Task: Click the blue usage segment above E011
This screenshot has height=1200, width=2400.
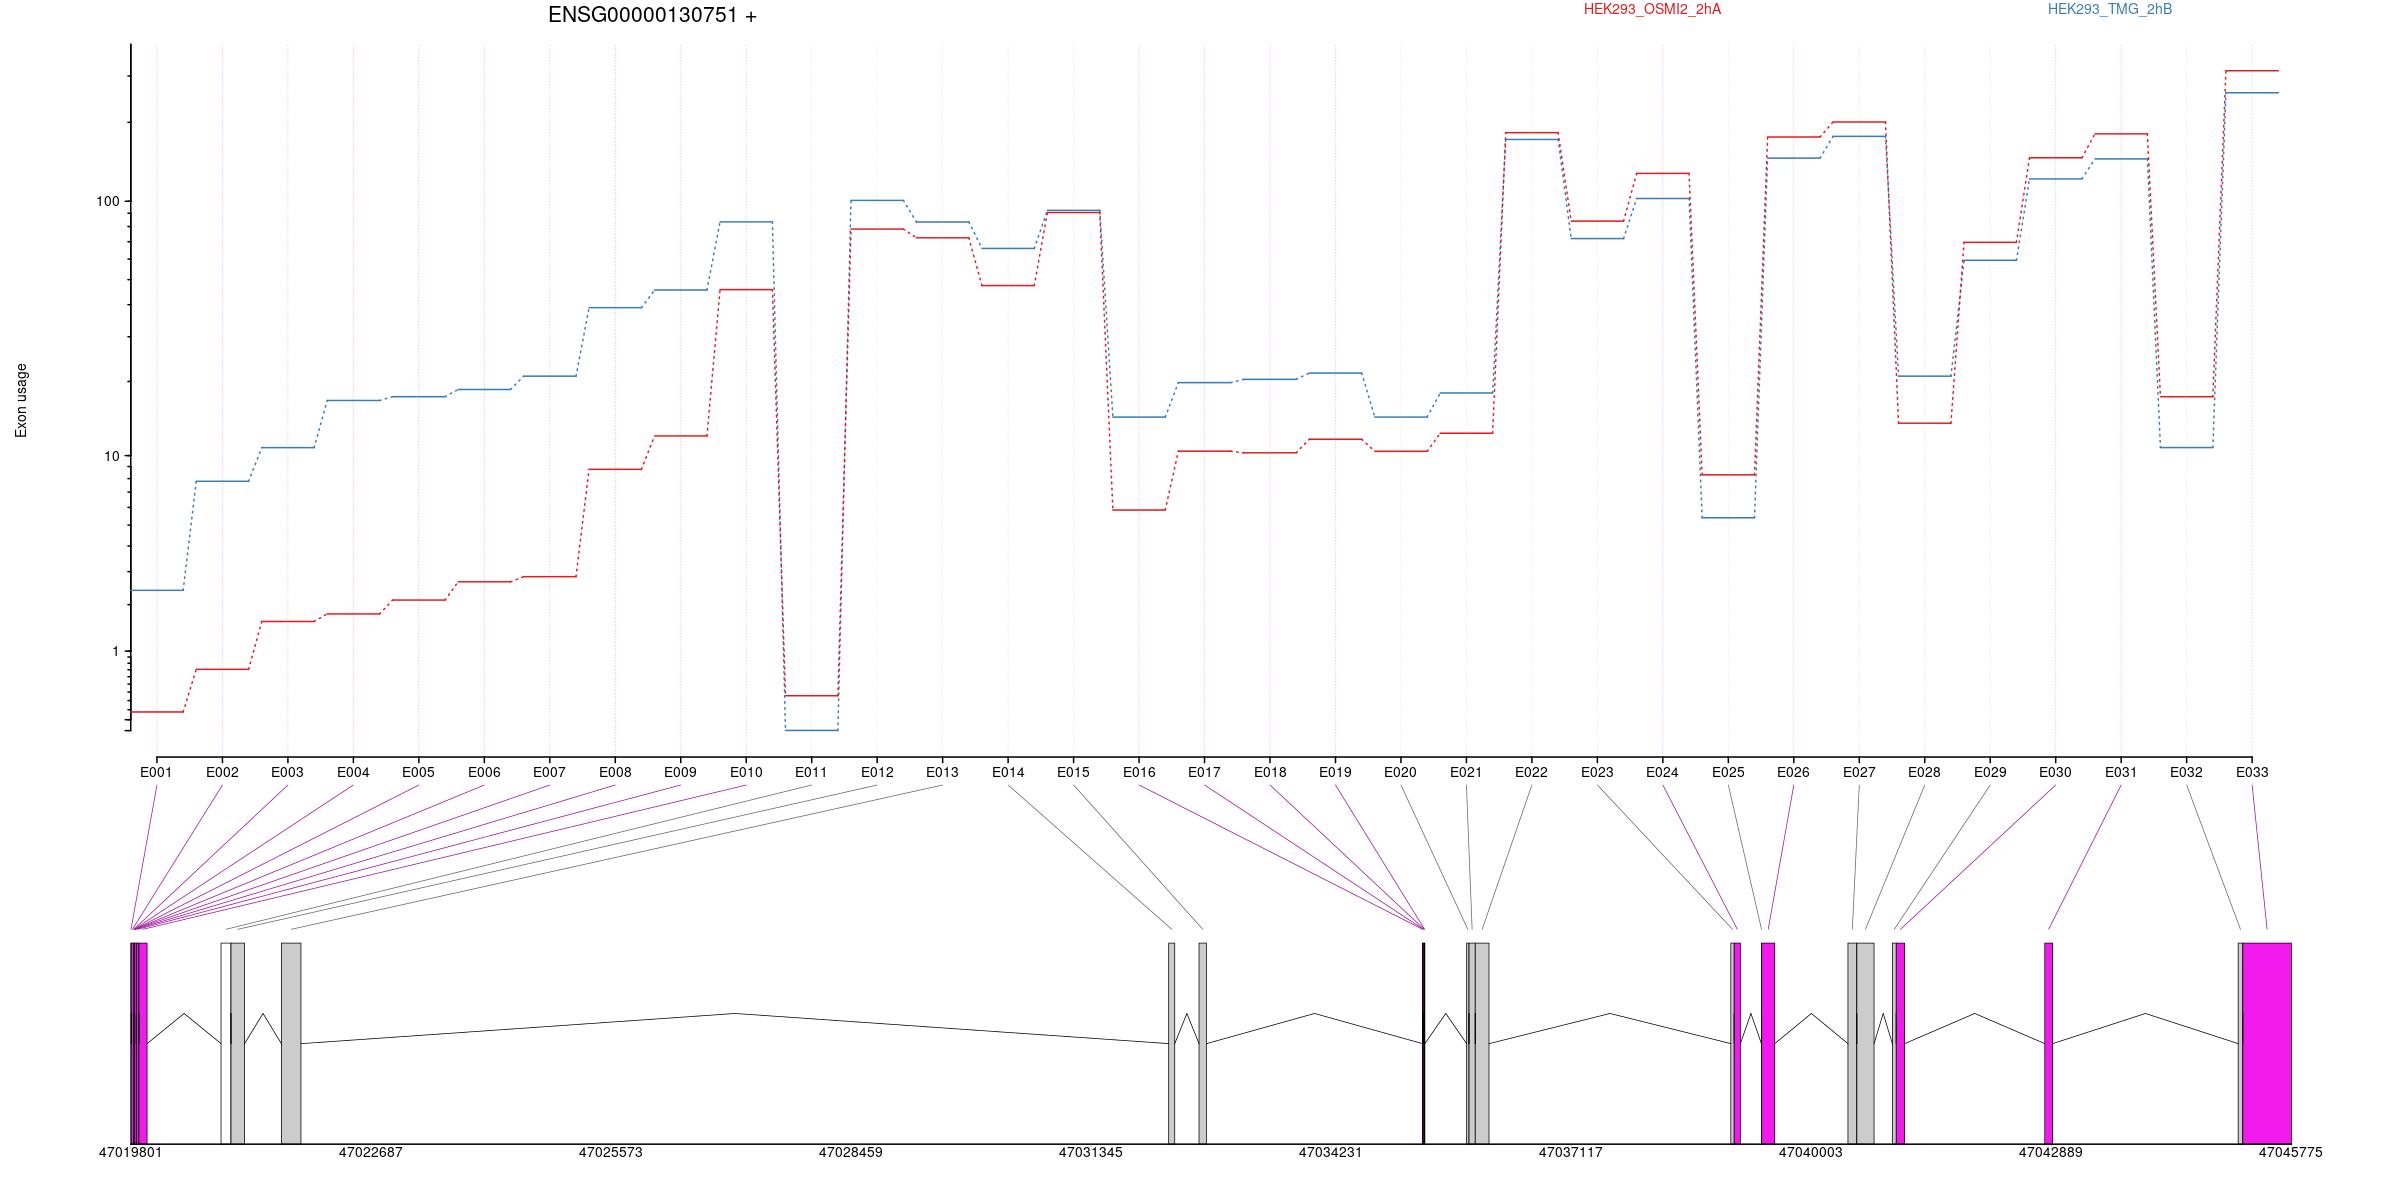Action: (811, 730)
